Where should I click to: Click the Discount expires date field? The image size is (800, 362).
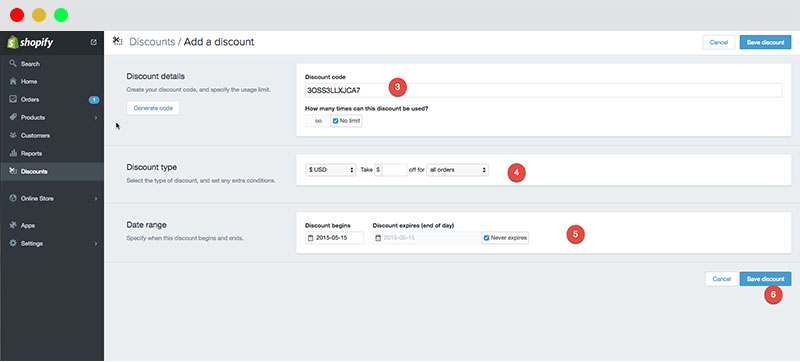[x=427, y=238]
